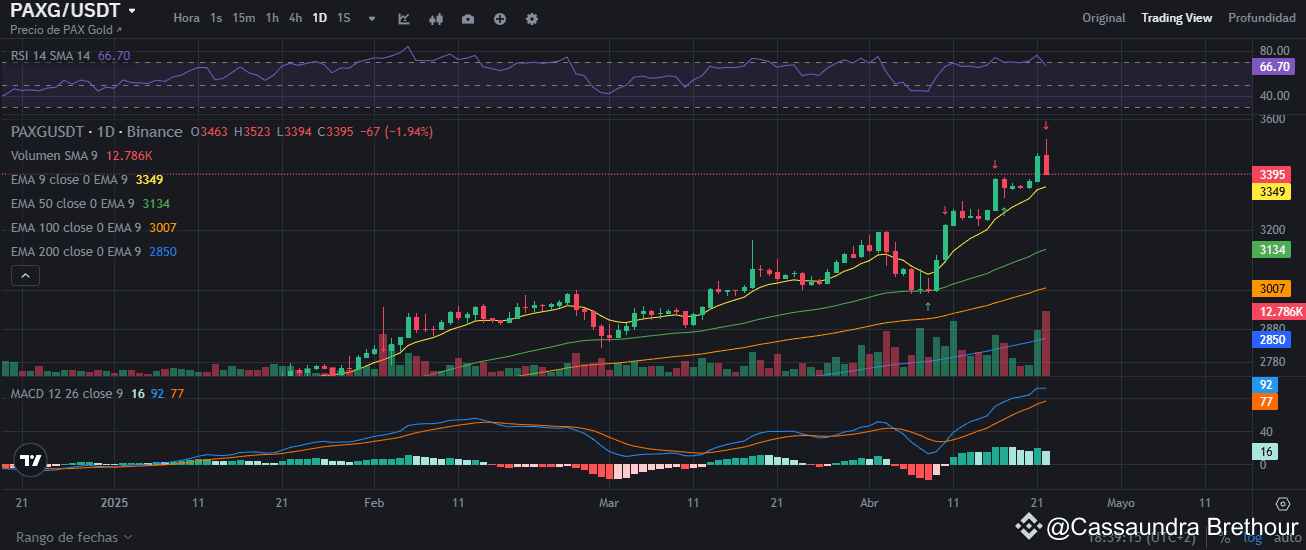Viewport: 1306px width, 550px height.
Task: Open the Rango de fechas dropdown
Action: (x=74, y=537)
